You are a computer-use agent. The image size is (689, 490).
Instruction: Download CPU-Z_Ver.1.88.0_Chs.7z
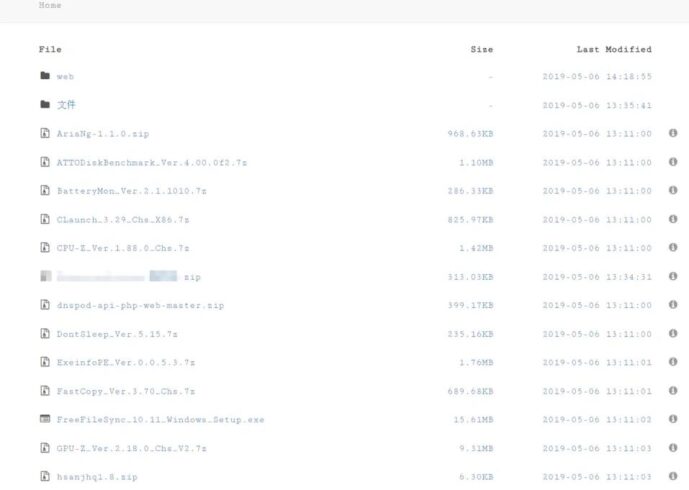[x=122, y=248]
